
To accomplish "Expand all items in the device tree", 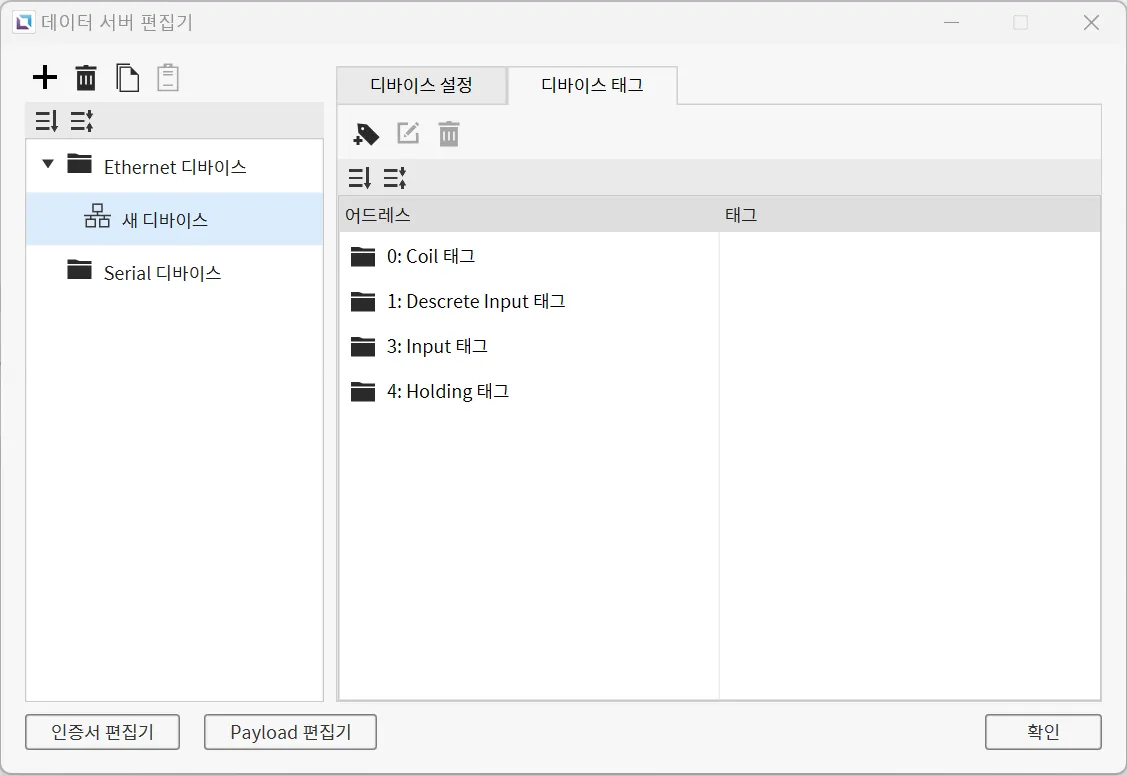I will coord(46,122).
